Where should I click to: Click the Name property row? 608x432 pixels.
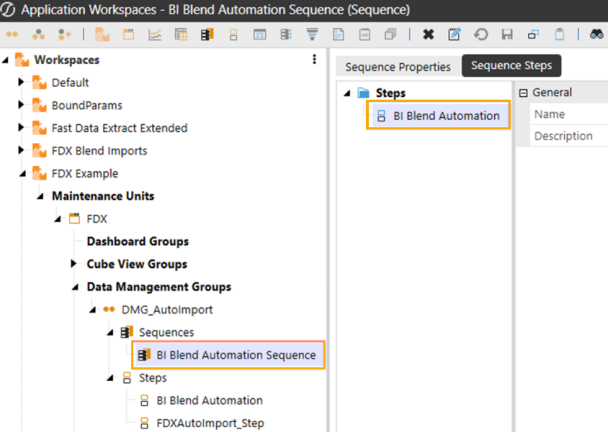click(568, 114)
